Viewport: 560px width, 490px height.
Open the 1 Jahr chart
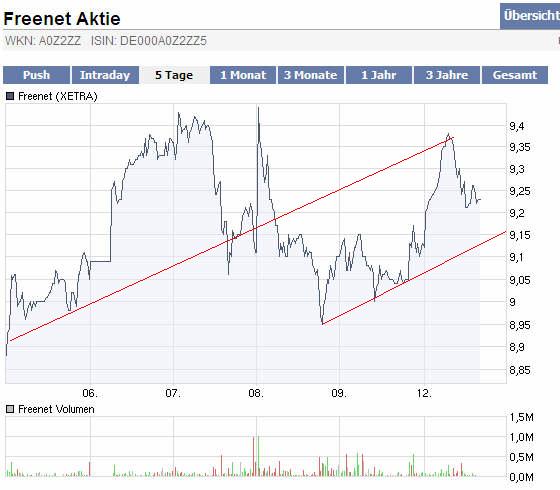pos(379,75)
